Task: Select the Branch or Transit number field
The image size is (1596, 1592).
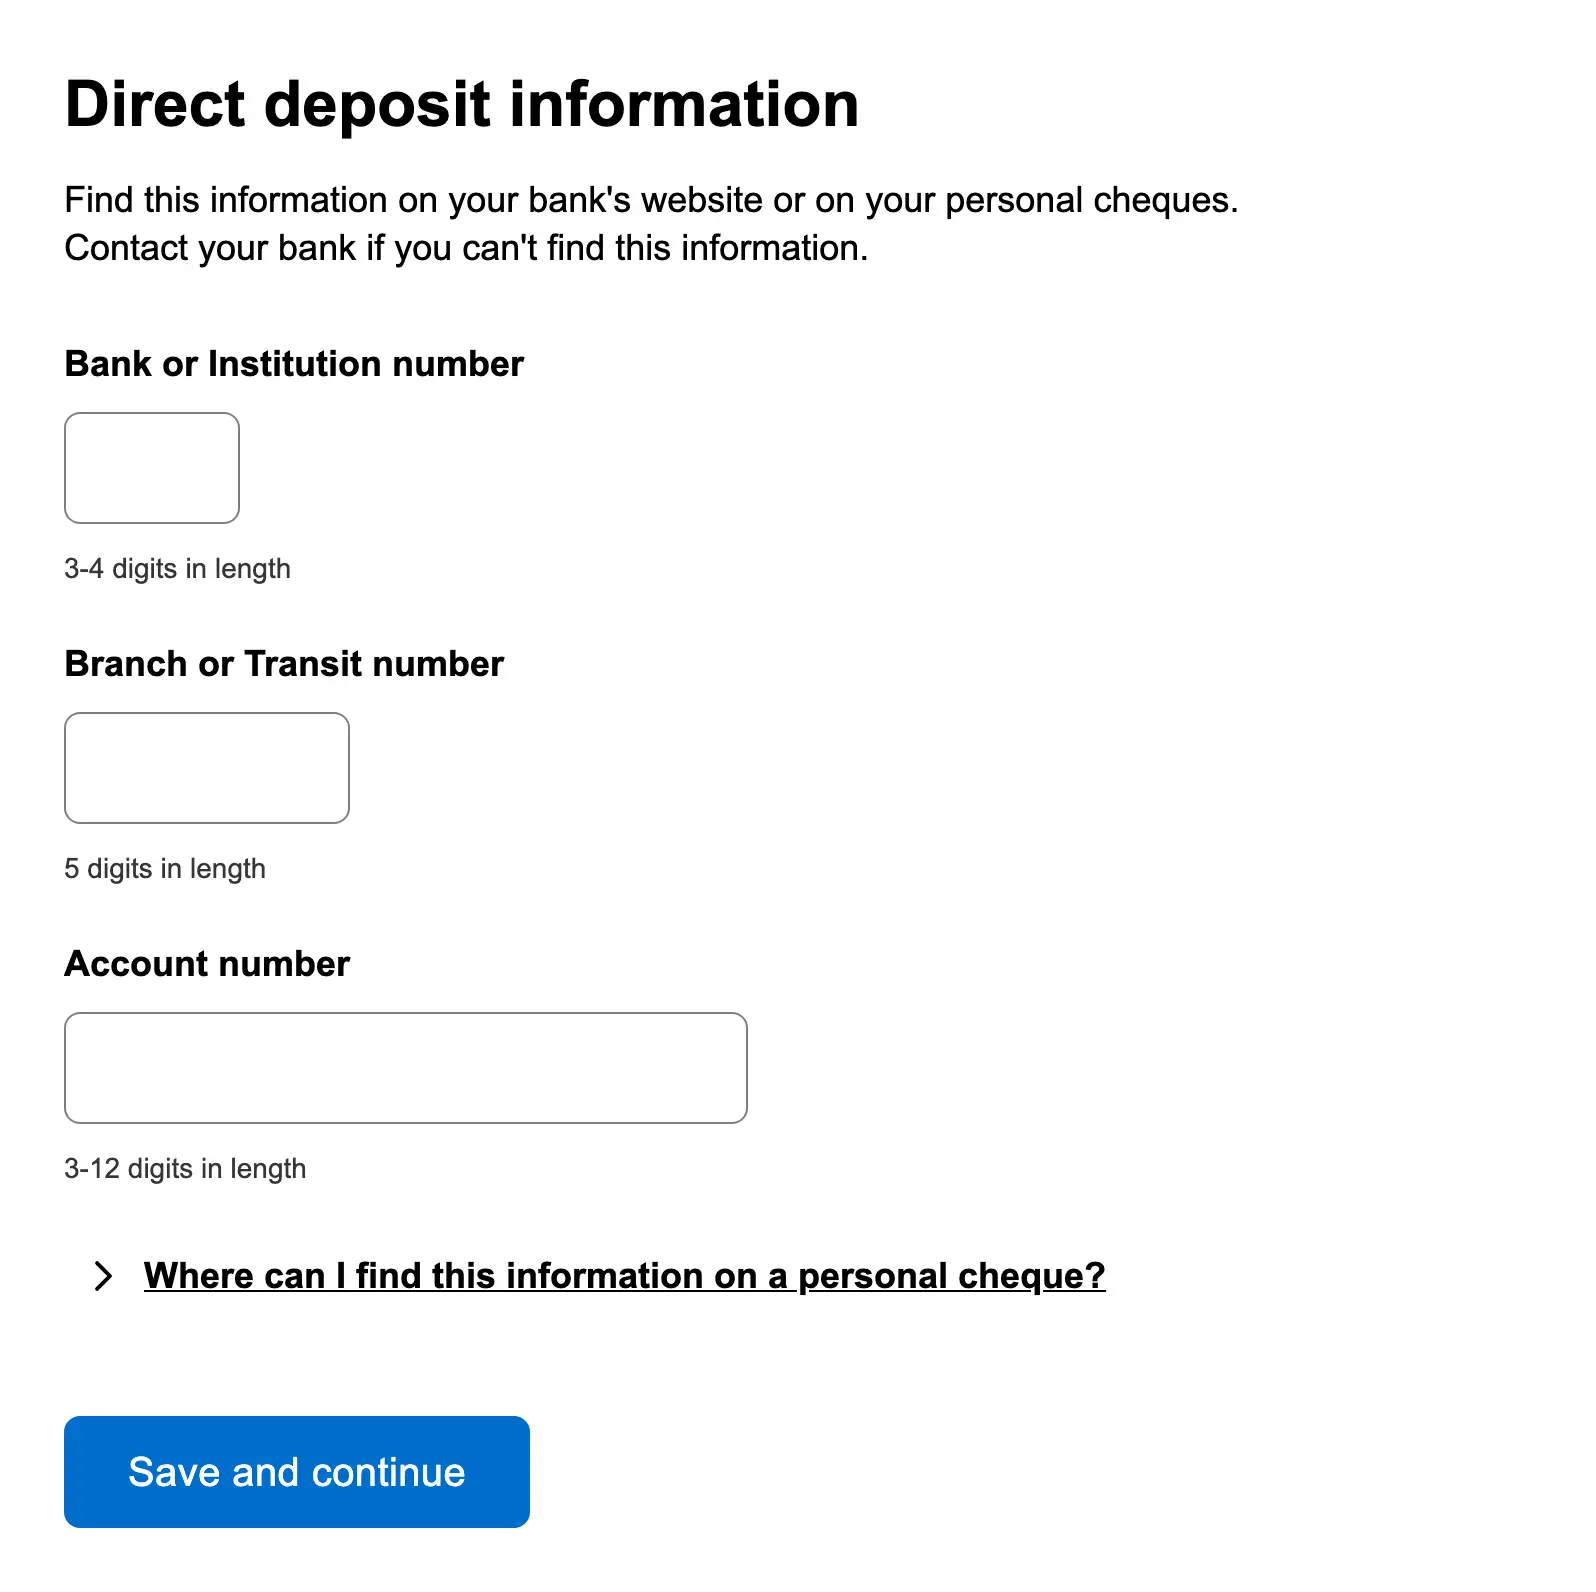Action: [x=207, y=768]
